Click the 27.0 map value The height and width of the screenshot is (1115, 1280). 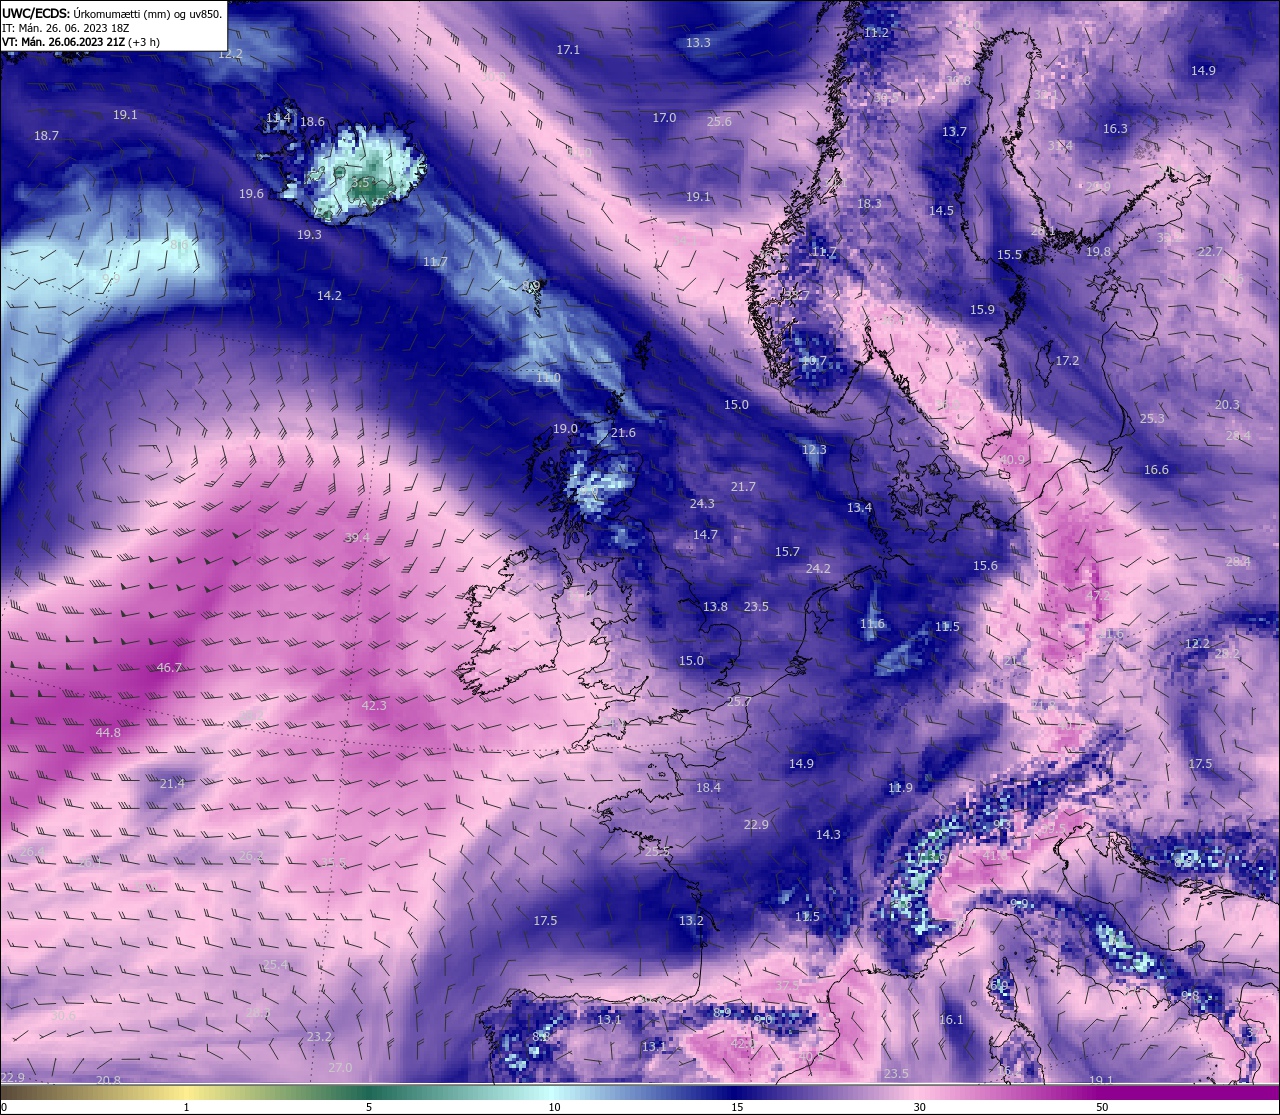coord(340,1068)
